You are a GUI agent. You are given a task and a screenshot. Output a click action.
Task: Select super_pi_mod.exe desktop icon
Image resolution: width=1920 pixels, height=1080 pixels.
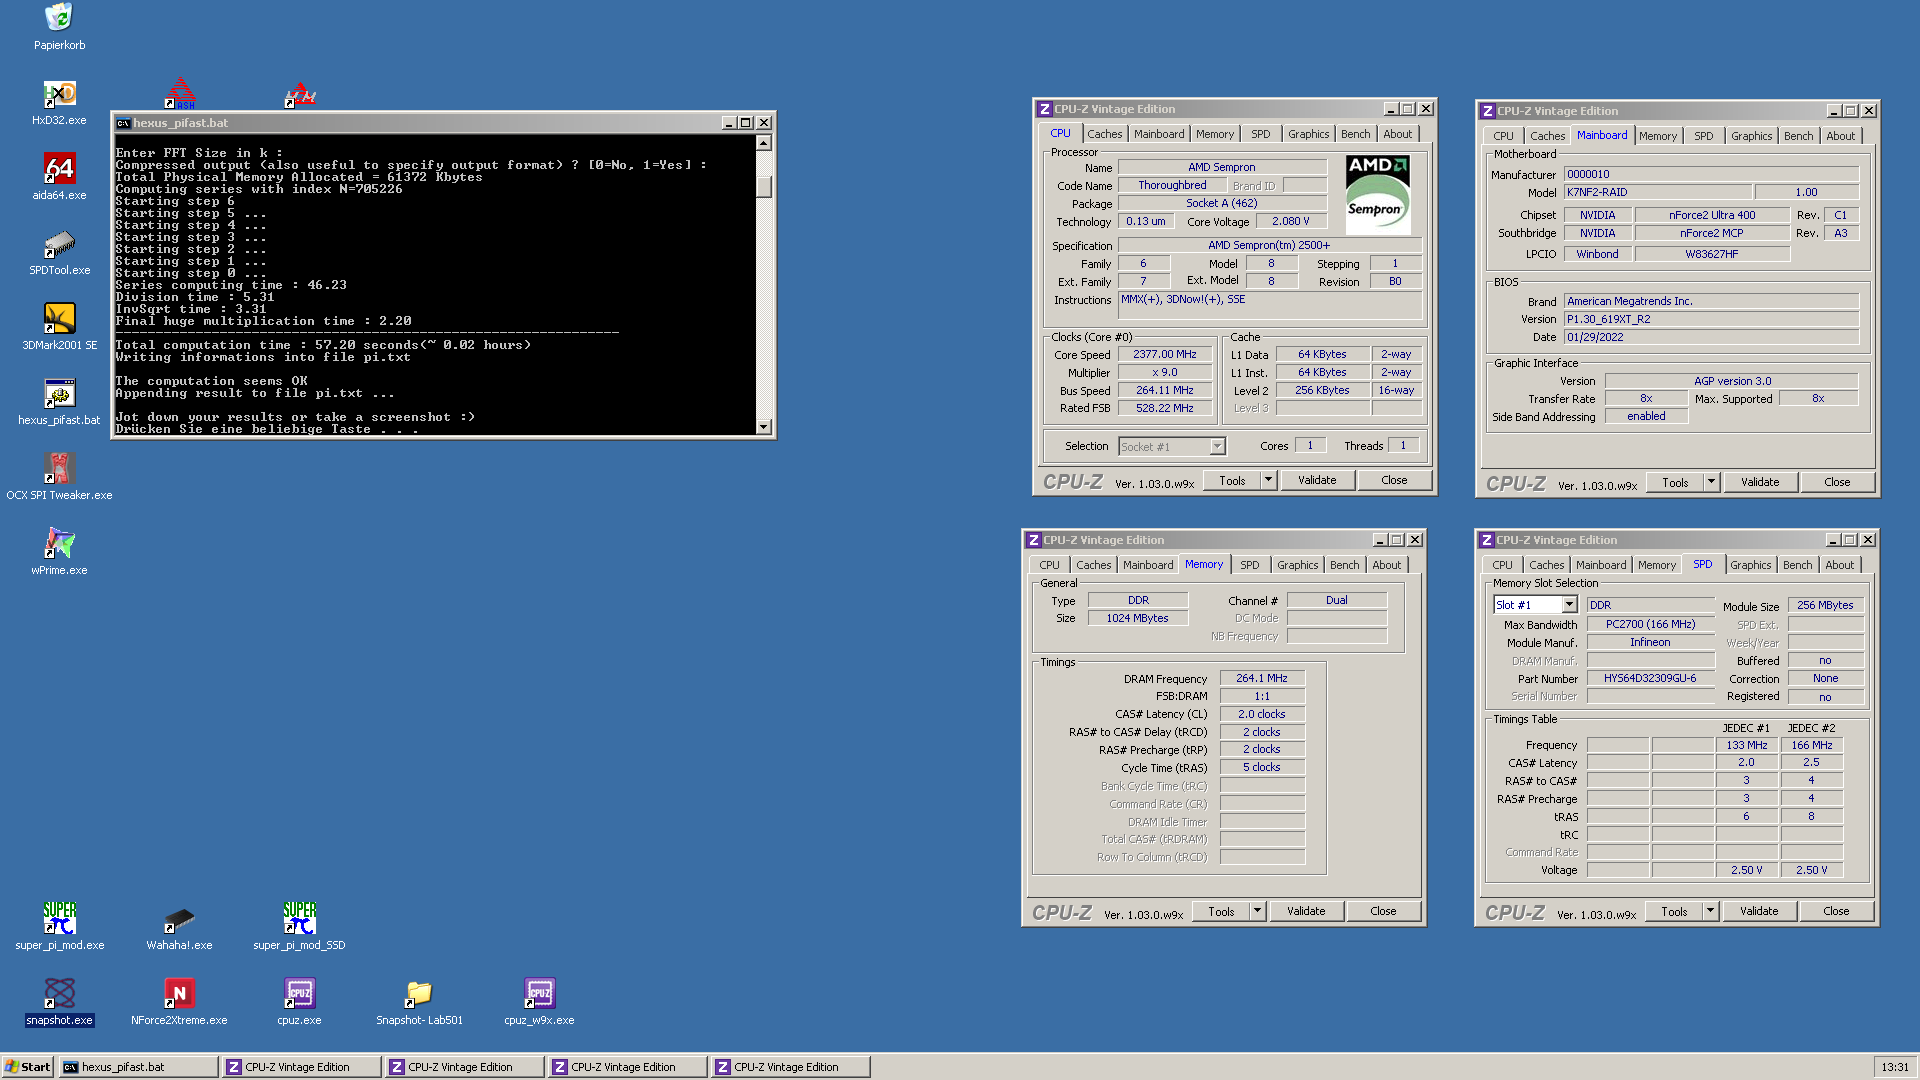coord(59,918)
